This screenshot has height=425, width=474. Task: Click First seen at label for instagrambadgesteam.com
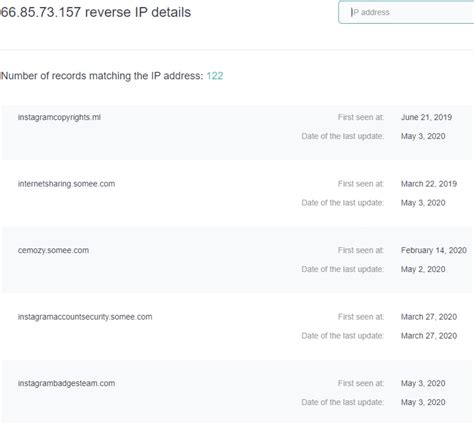click(x=361, y=383)
